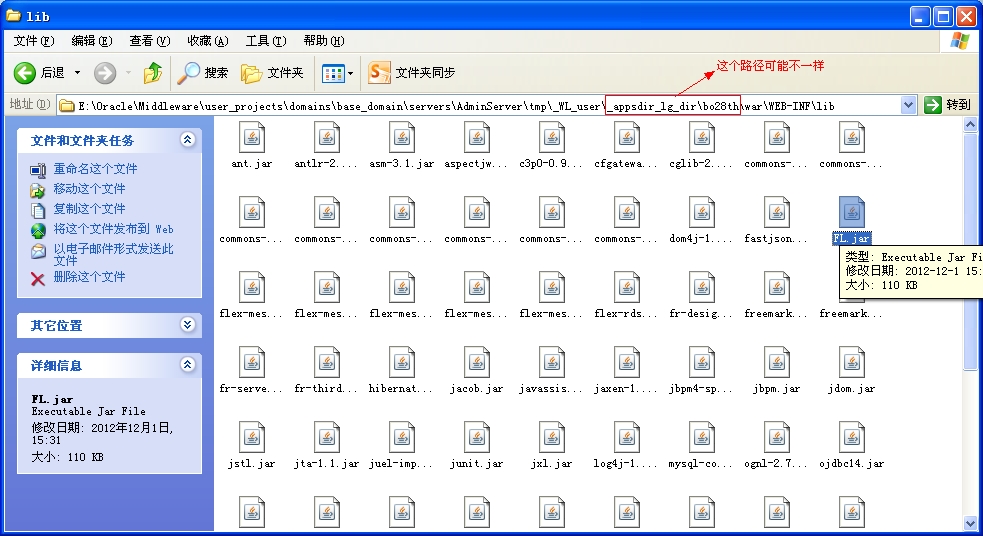Click Delete this file link
The height and width of the screenshot is (536, 983).
point(89,276)
